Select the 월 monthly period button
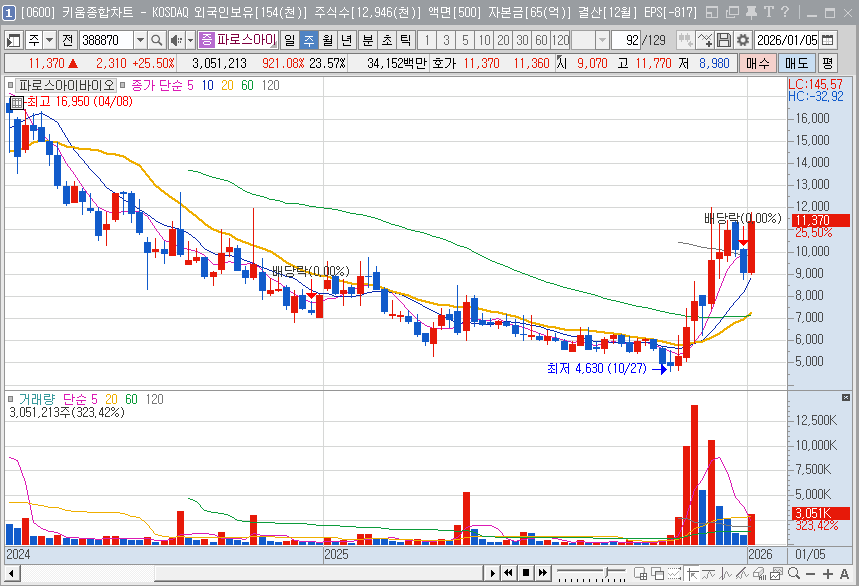This screenshot has width=859, height=586. (328, 40)
